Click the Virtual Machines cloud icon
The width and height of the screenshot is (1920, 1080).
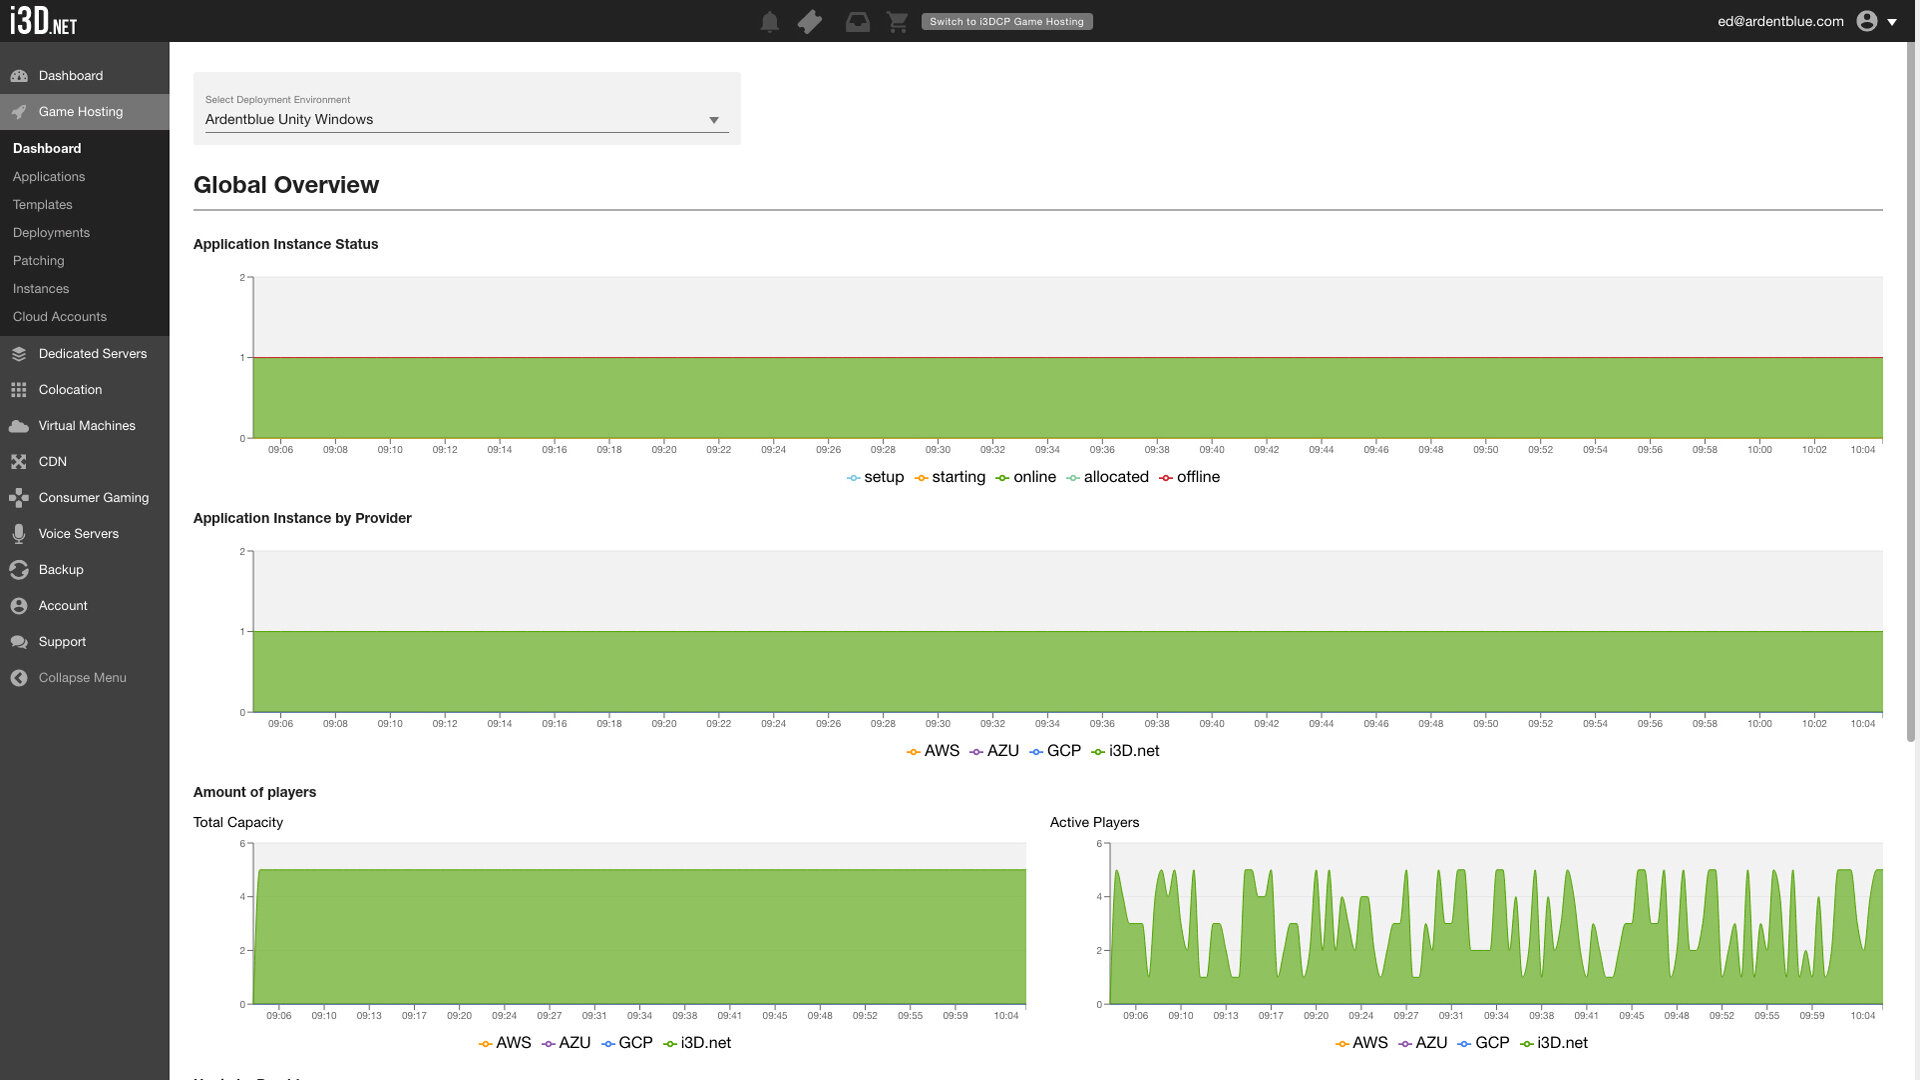tap(19, 426)
